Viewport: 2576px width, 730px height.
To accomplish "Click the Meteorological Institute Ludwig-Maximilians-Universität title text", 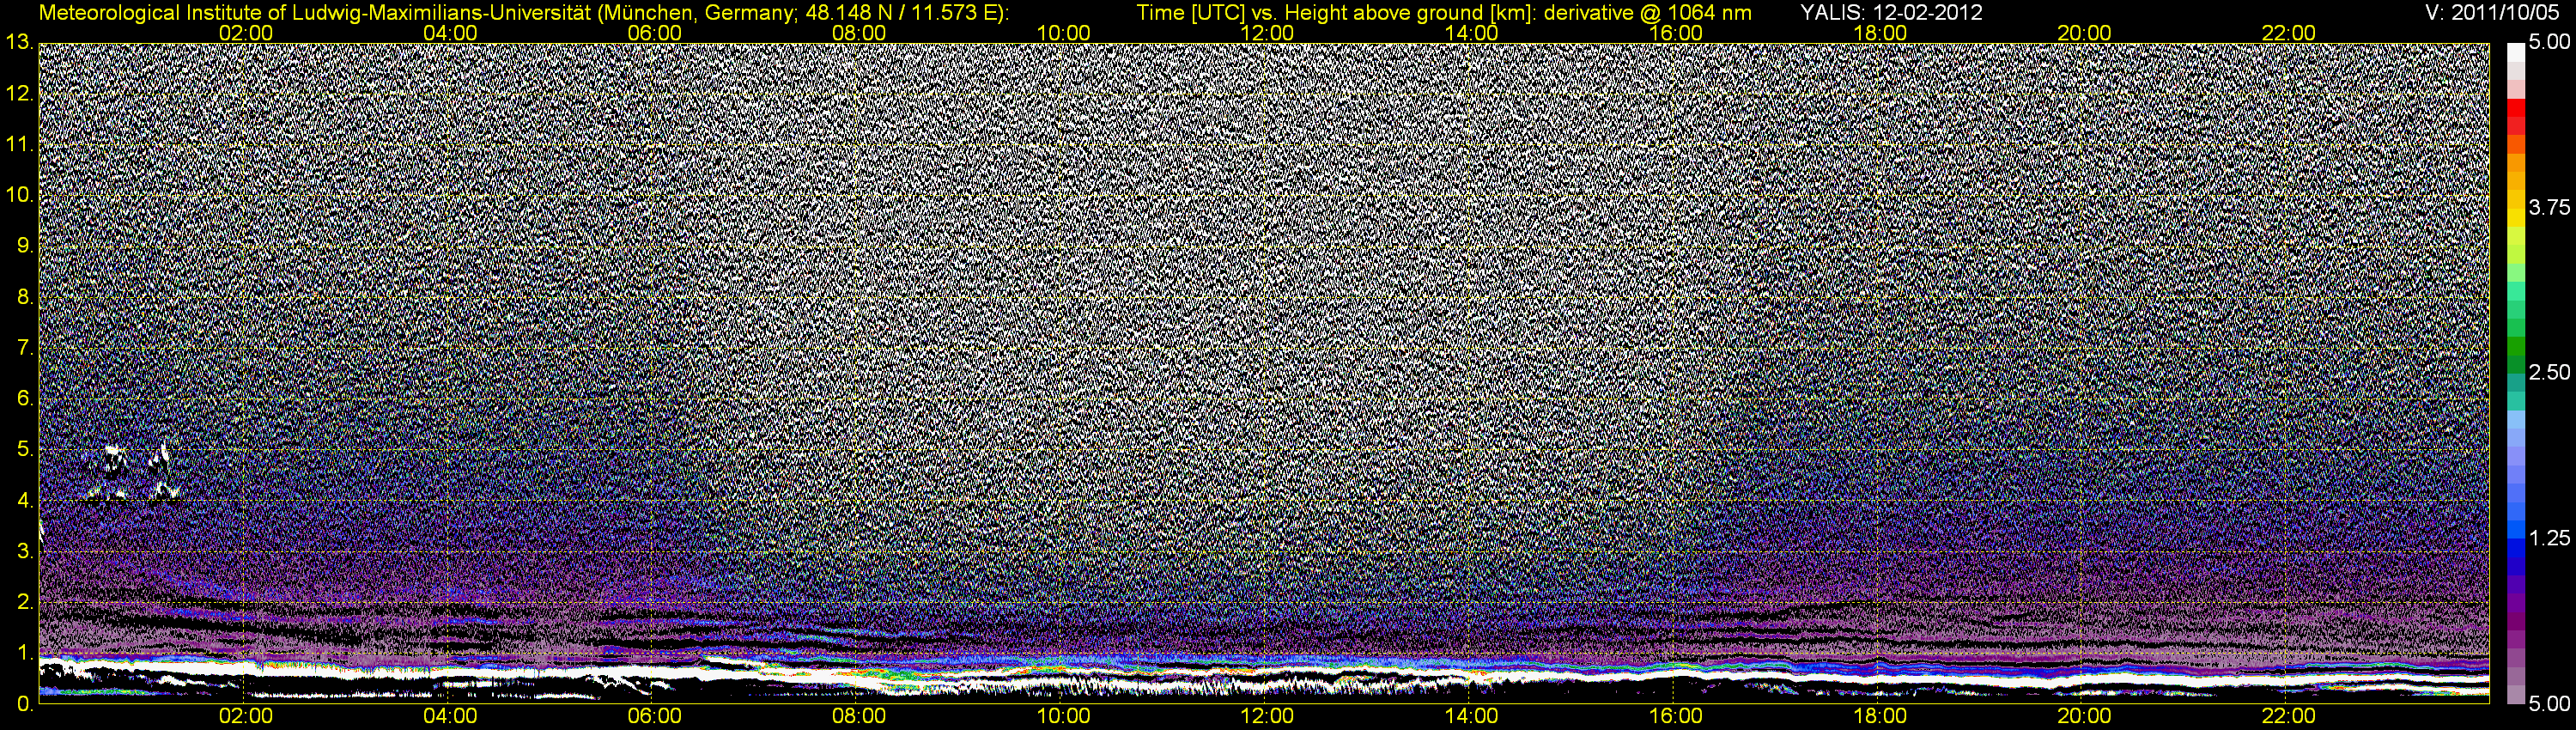I will click(523, 13).
